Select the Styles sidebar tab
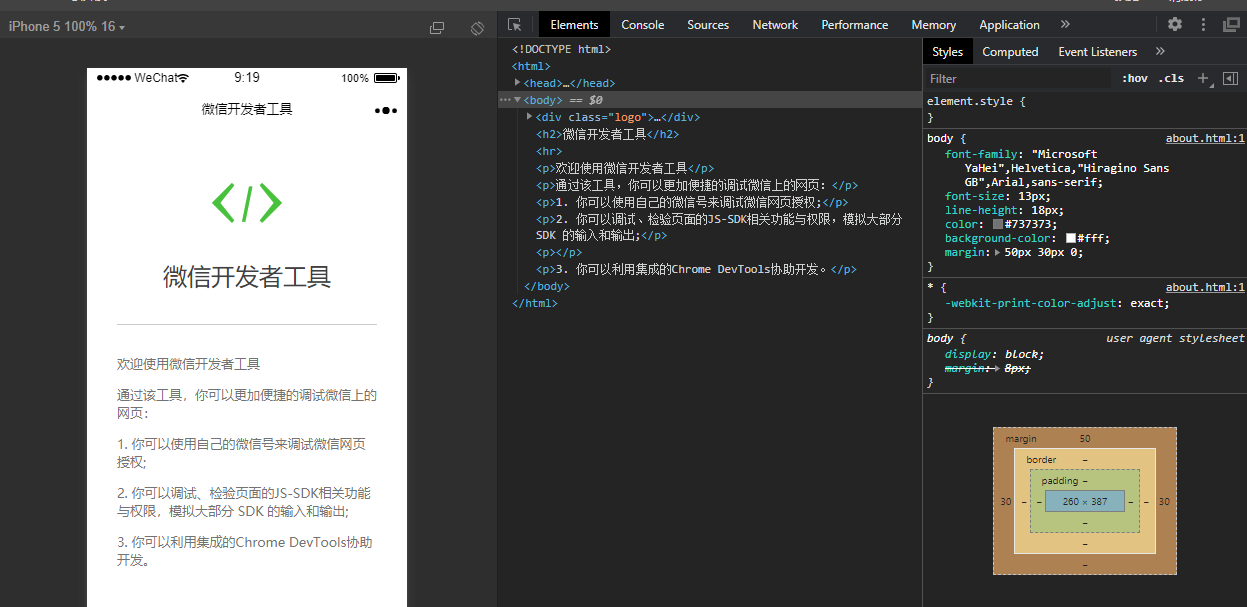Image resolution: width=1247 pixels, height=607 pixels. [x=947, y=52]
